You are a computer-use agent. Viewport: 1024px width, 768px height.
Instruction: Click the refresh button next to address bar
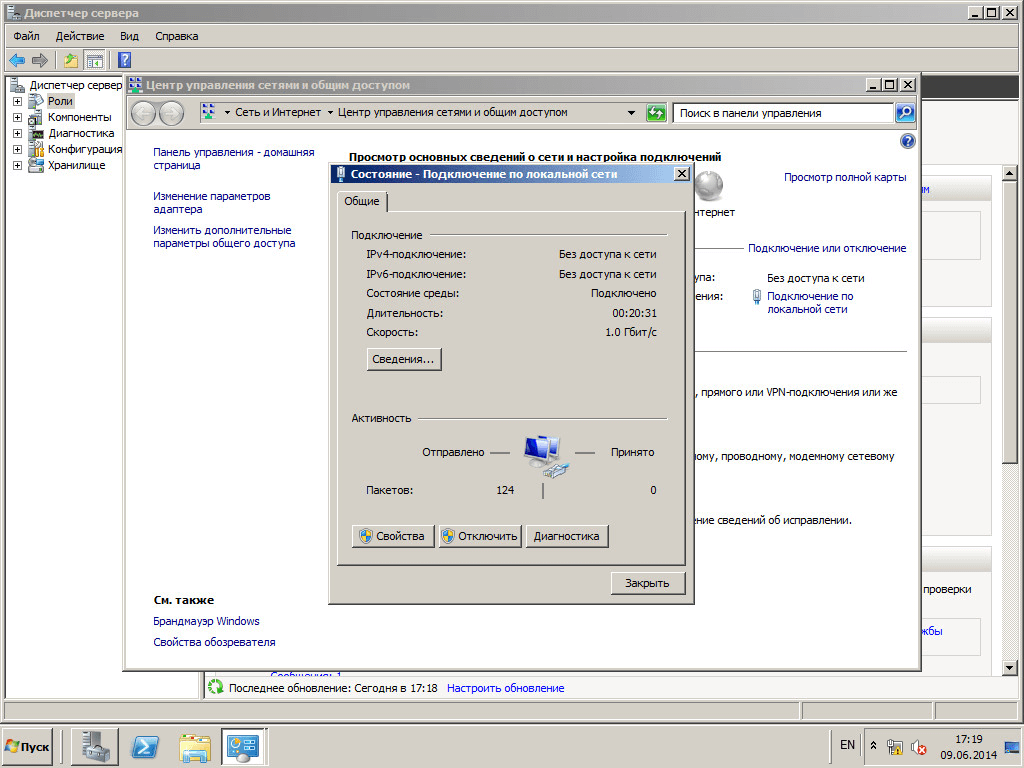(x=656, y=113)
